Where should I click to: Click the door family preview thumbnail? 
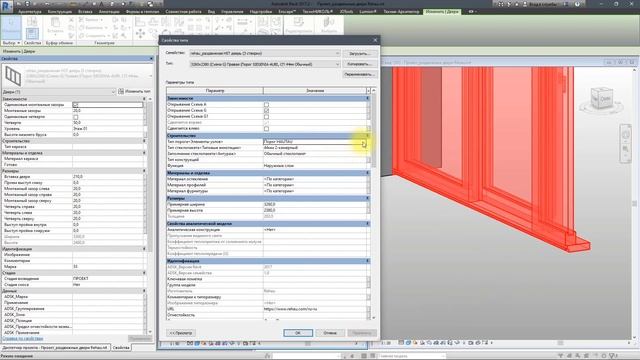[x=13, y=76]
